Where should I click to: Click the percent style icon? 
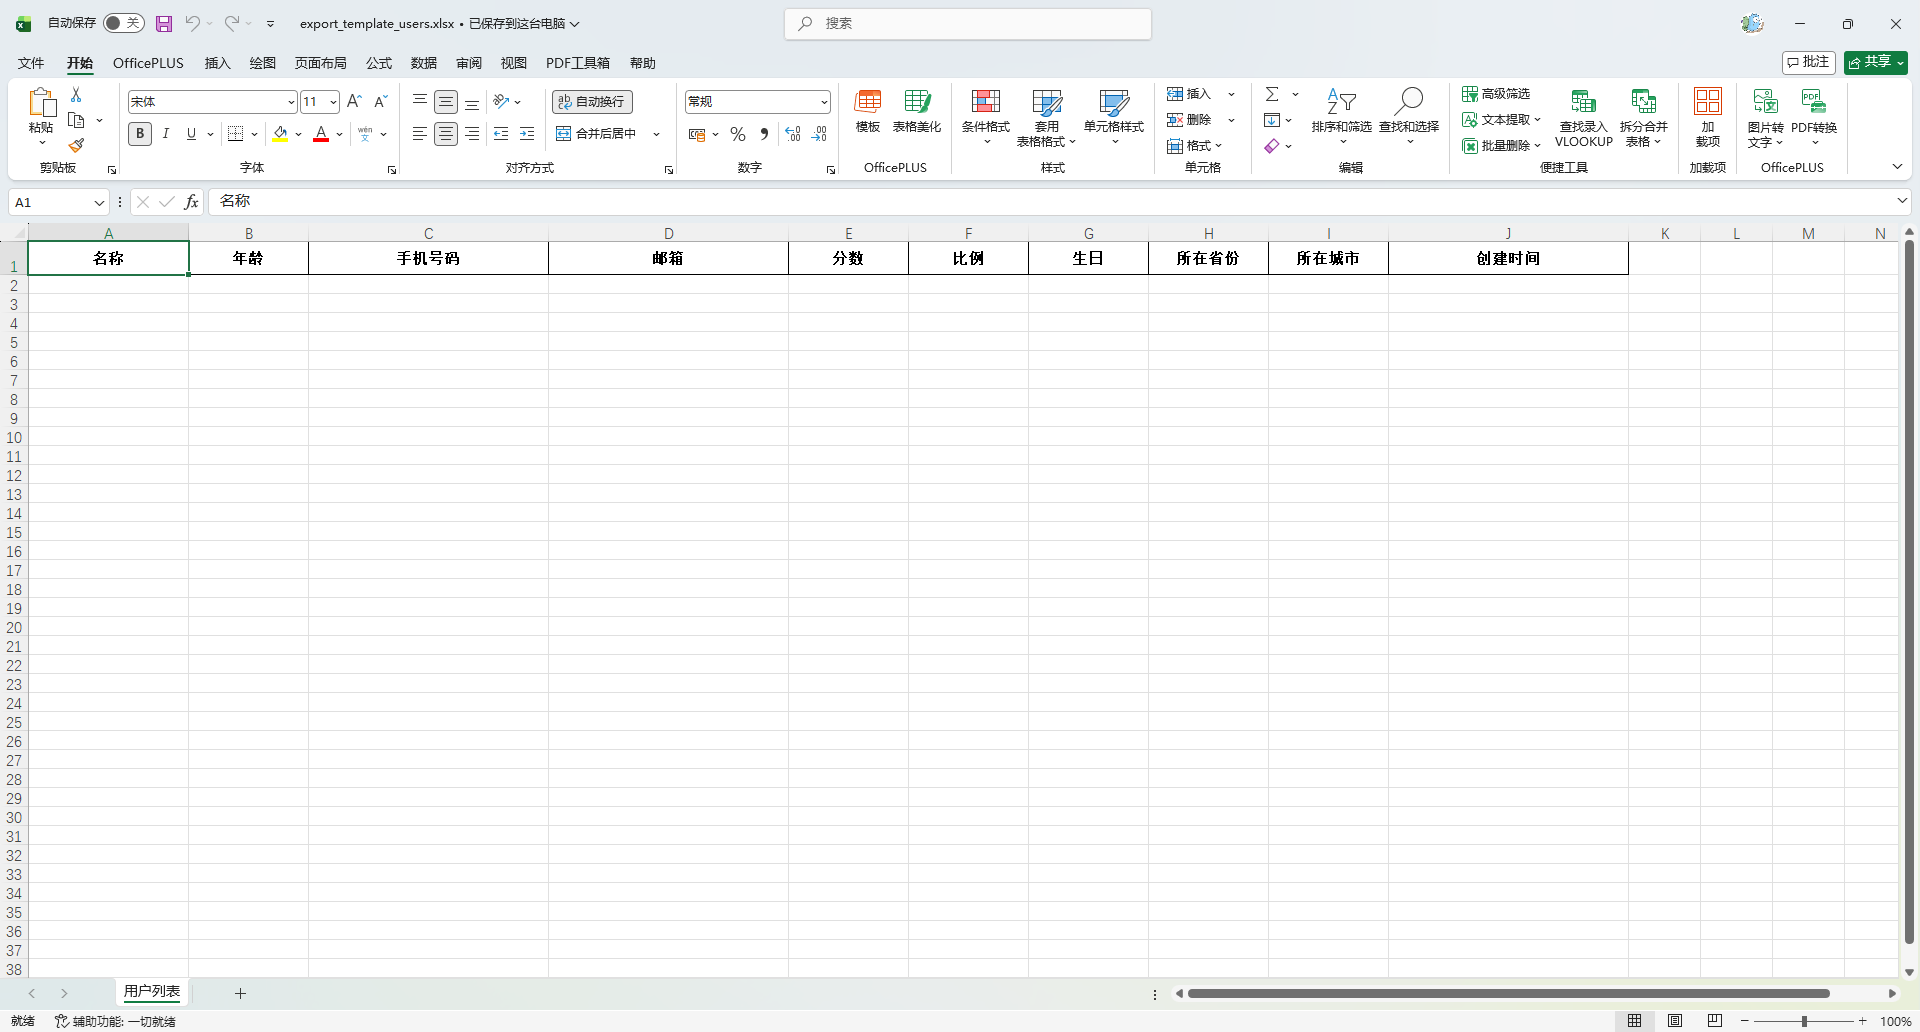coord(738,134)
